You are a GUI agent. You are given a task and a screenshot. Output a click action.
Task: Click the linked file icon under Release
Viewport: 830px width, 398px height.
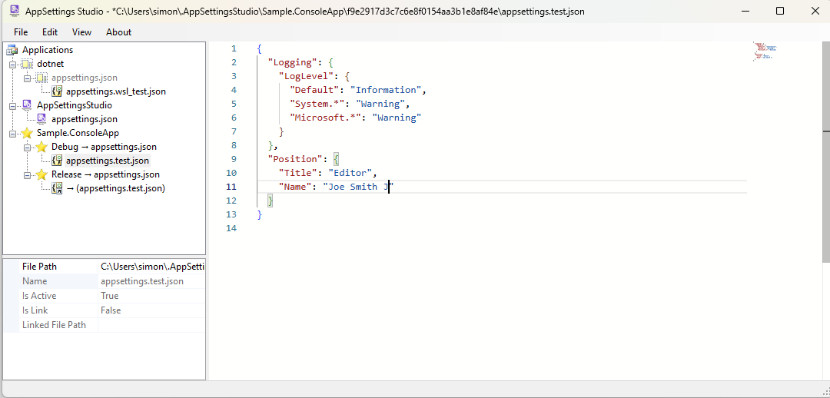(57, 188)
